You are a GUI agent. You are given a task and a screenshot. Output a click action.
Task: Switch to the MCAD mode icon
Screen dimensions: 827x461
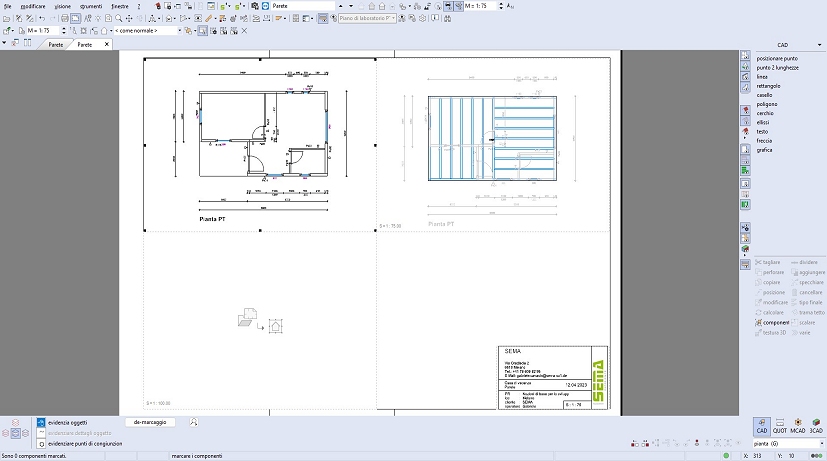tap(797, 426)
